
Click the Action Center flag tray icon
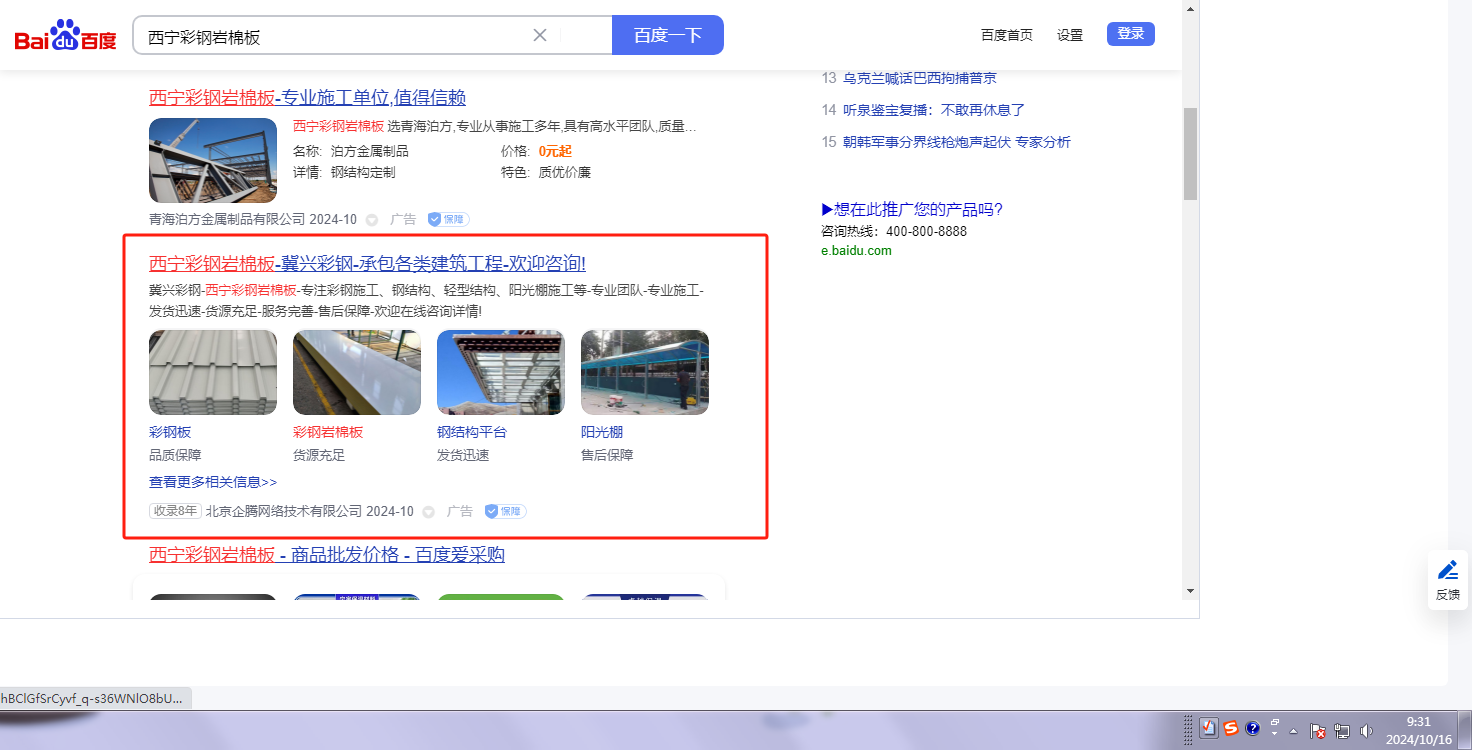click(1318, 731)
